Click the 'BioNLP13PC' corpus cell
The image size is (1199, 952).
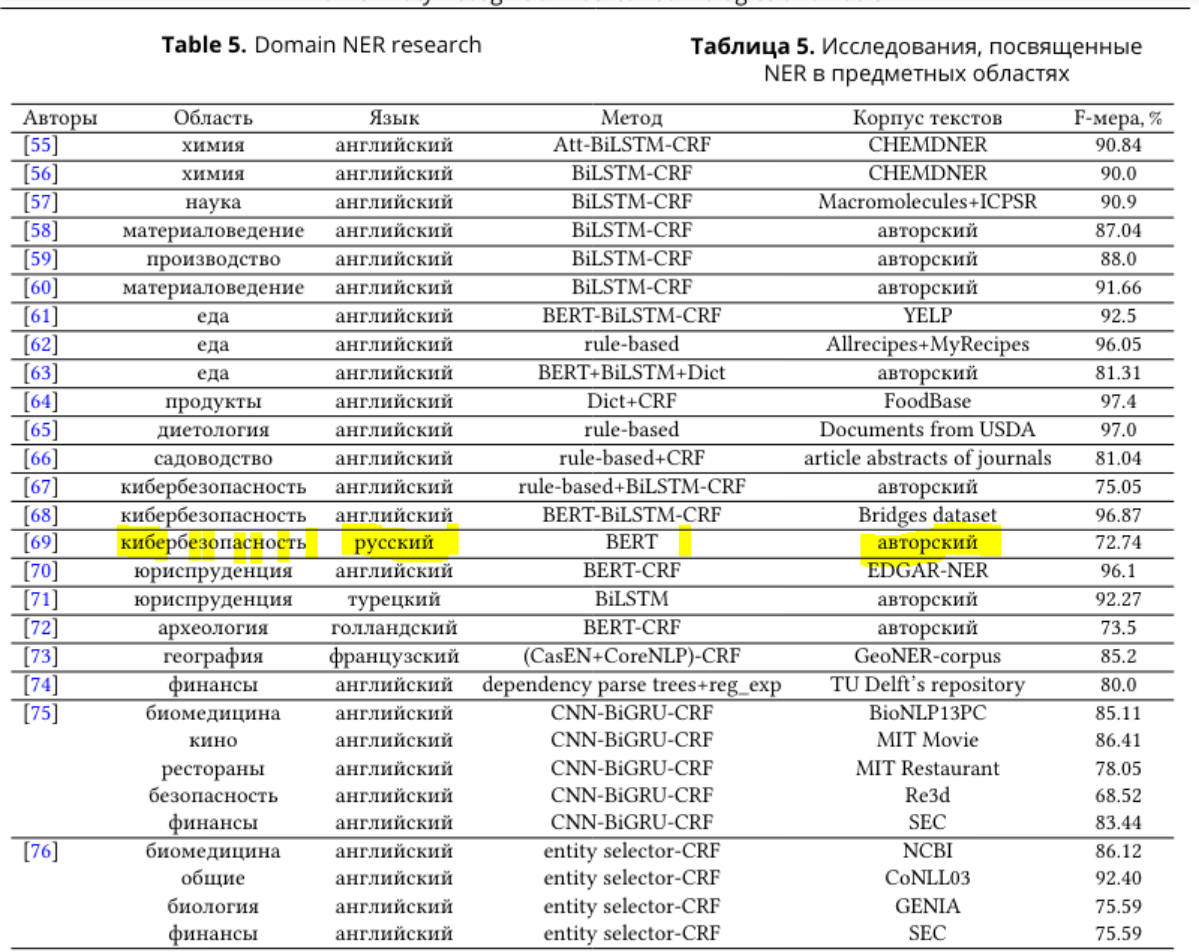click(x=928, y=713)
